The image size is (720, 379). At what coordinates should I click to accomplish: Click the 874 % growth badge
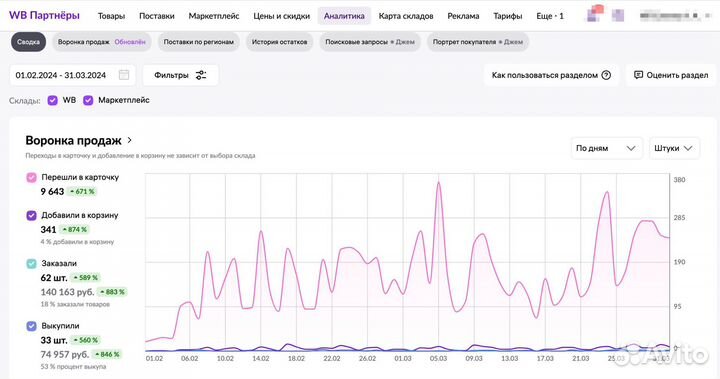(74, 230)
